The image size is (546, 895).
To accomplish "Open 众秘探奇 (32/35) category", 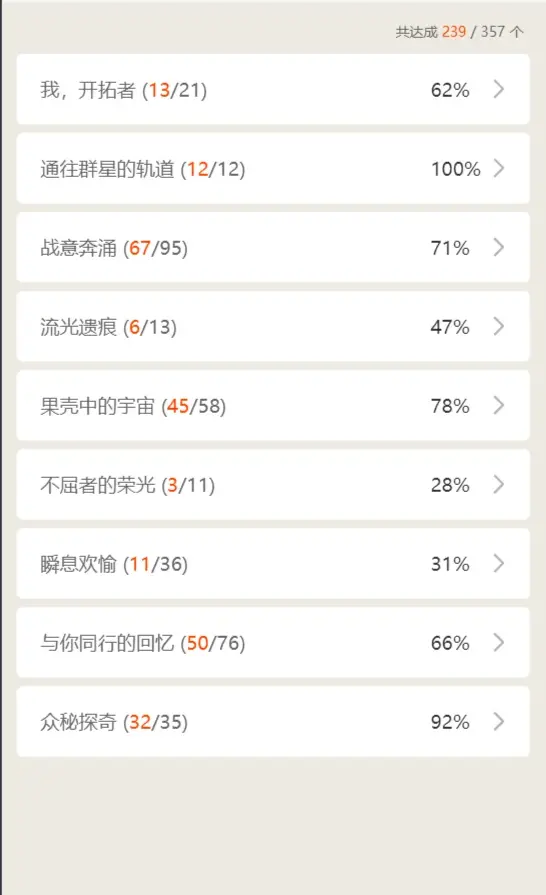I will click(273, 721).
